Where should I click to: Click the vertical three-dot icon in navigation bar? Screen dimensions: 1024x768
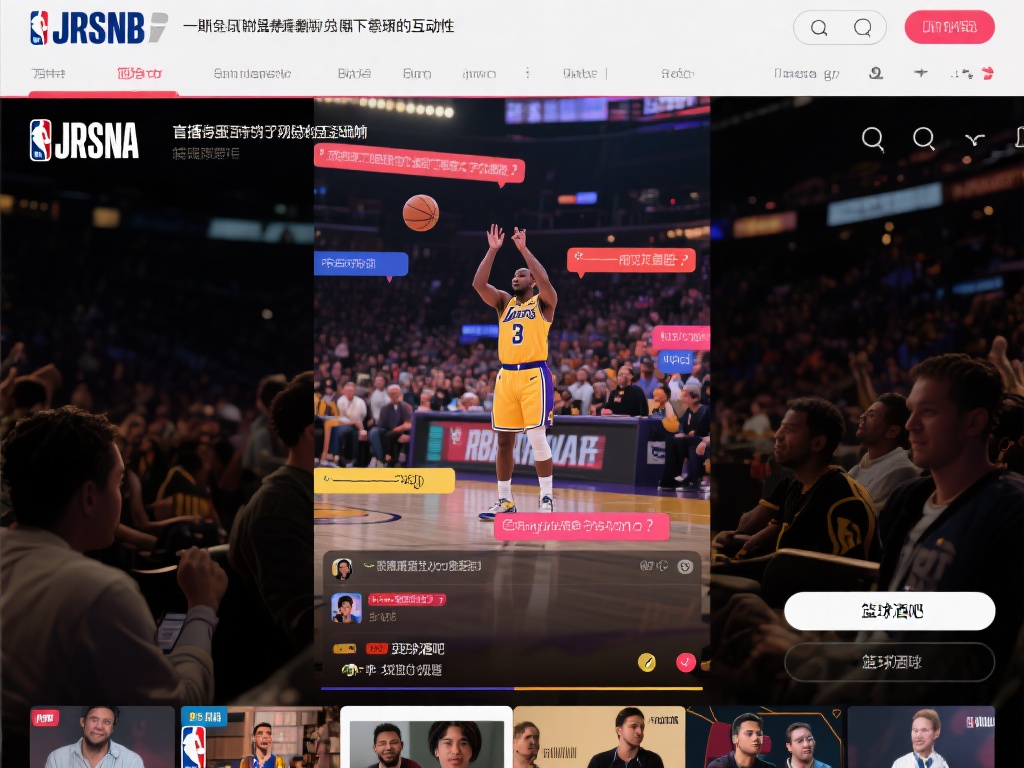[x=528, y=73]
